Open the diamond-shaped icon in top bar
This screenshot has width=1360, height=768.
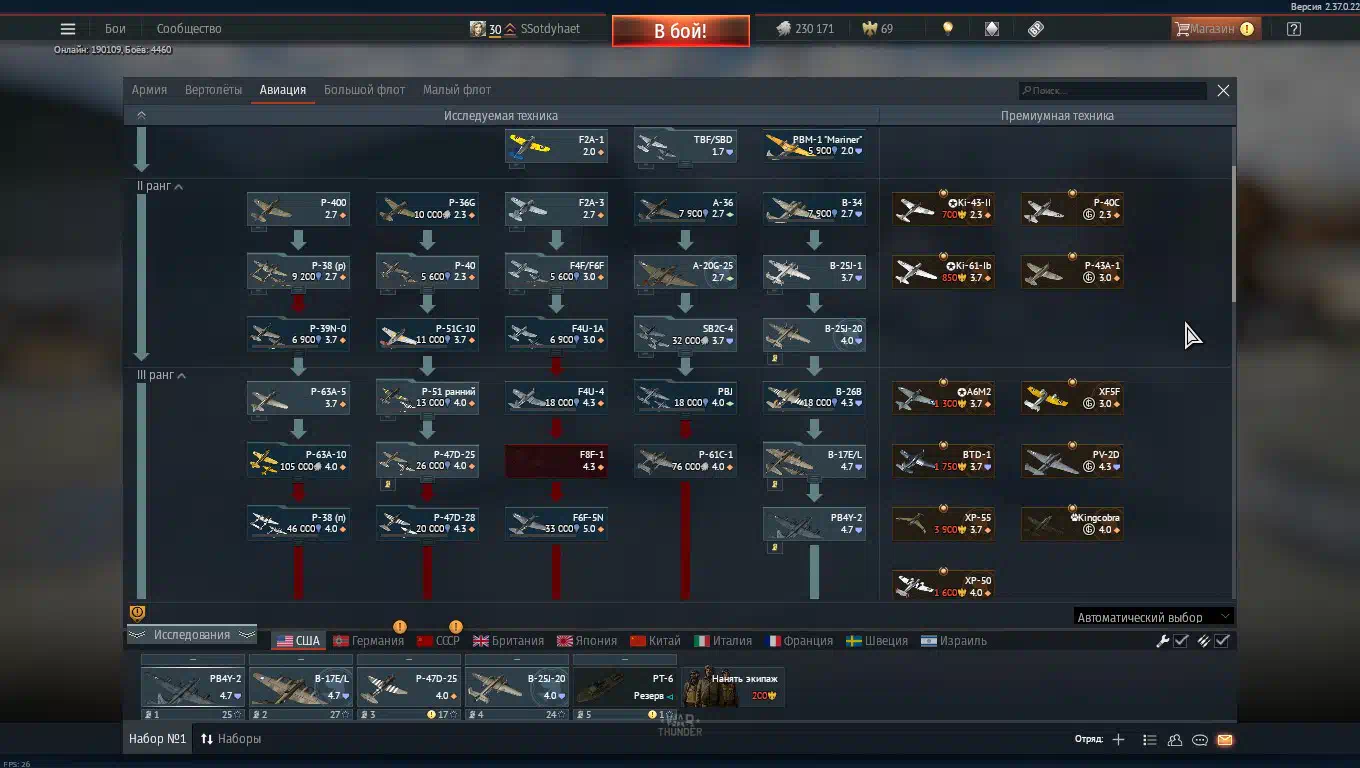point(992,29)
